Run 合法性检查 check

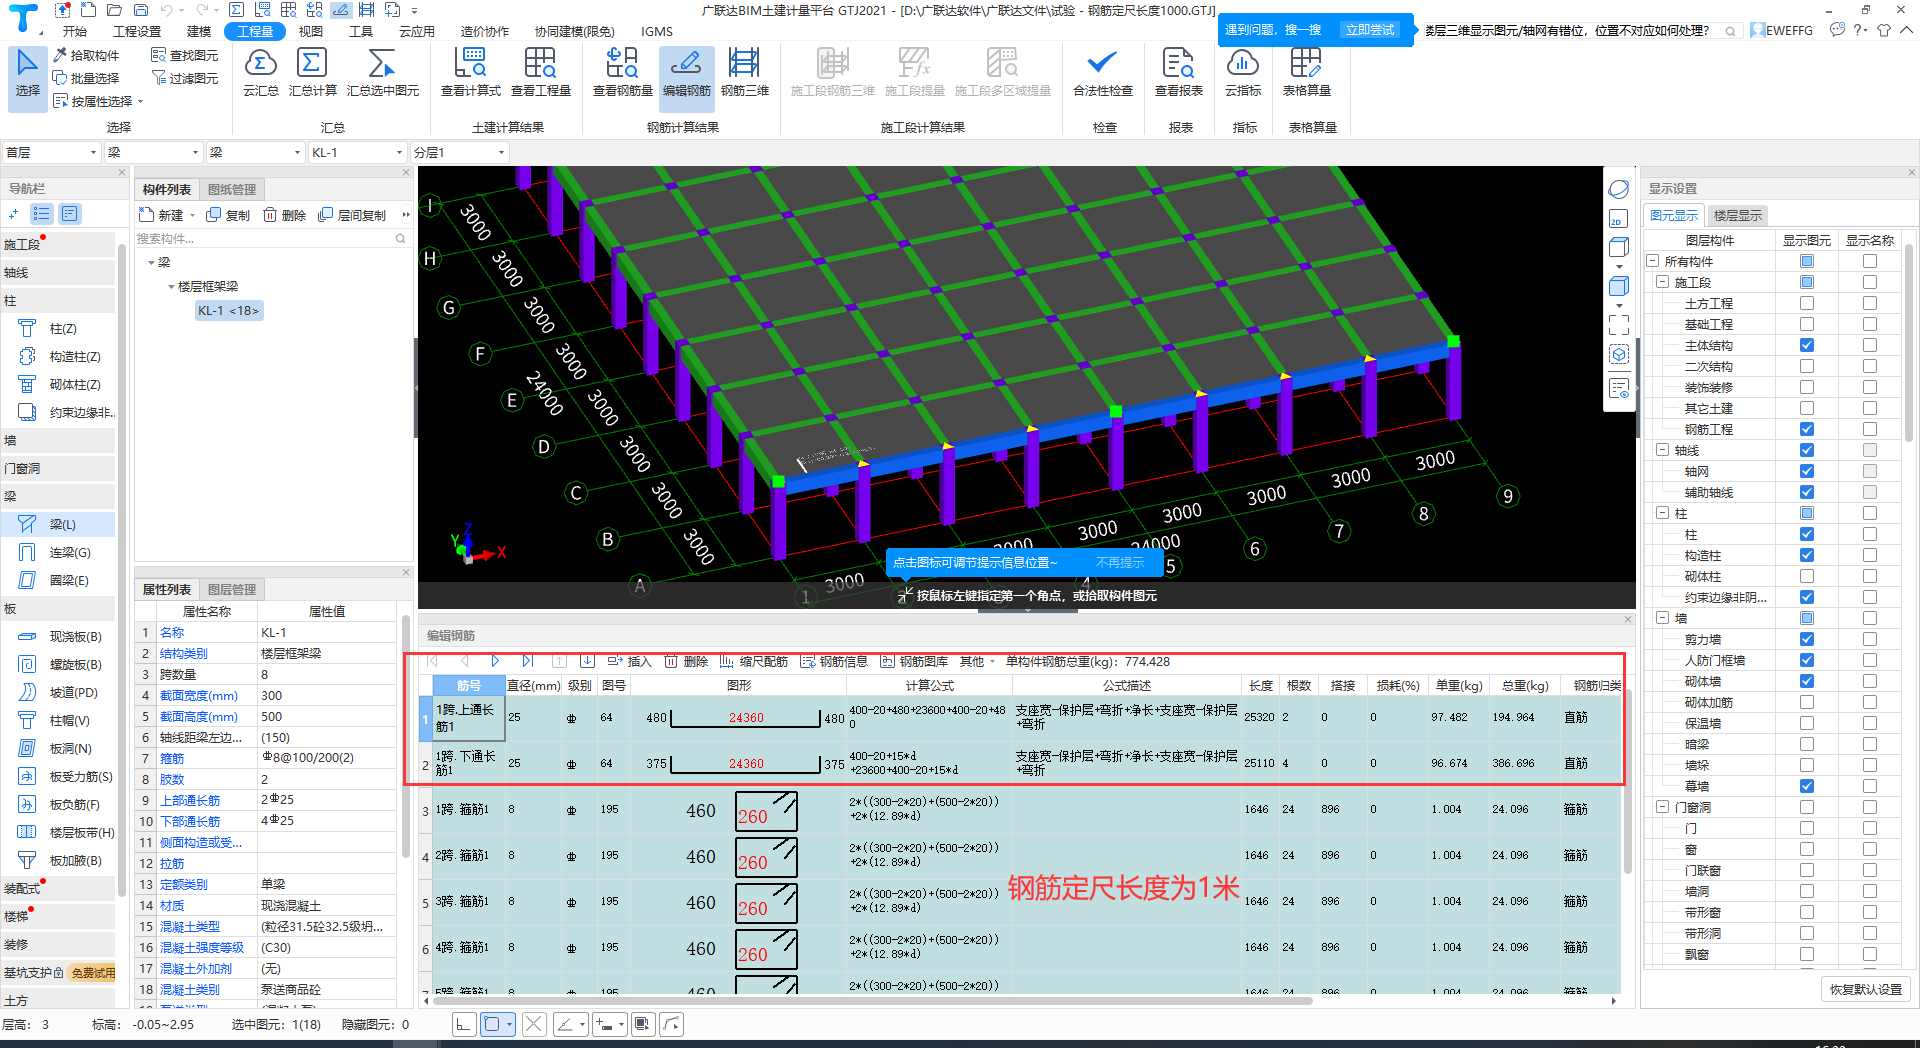tap(1102, 72)
